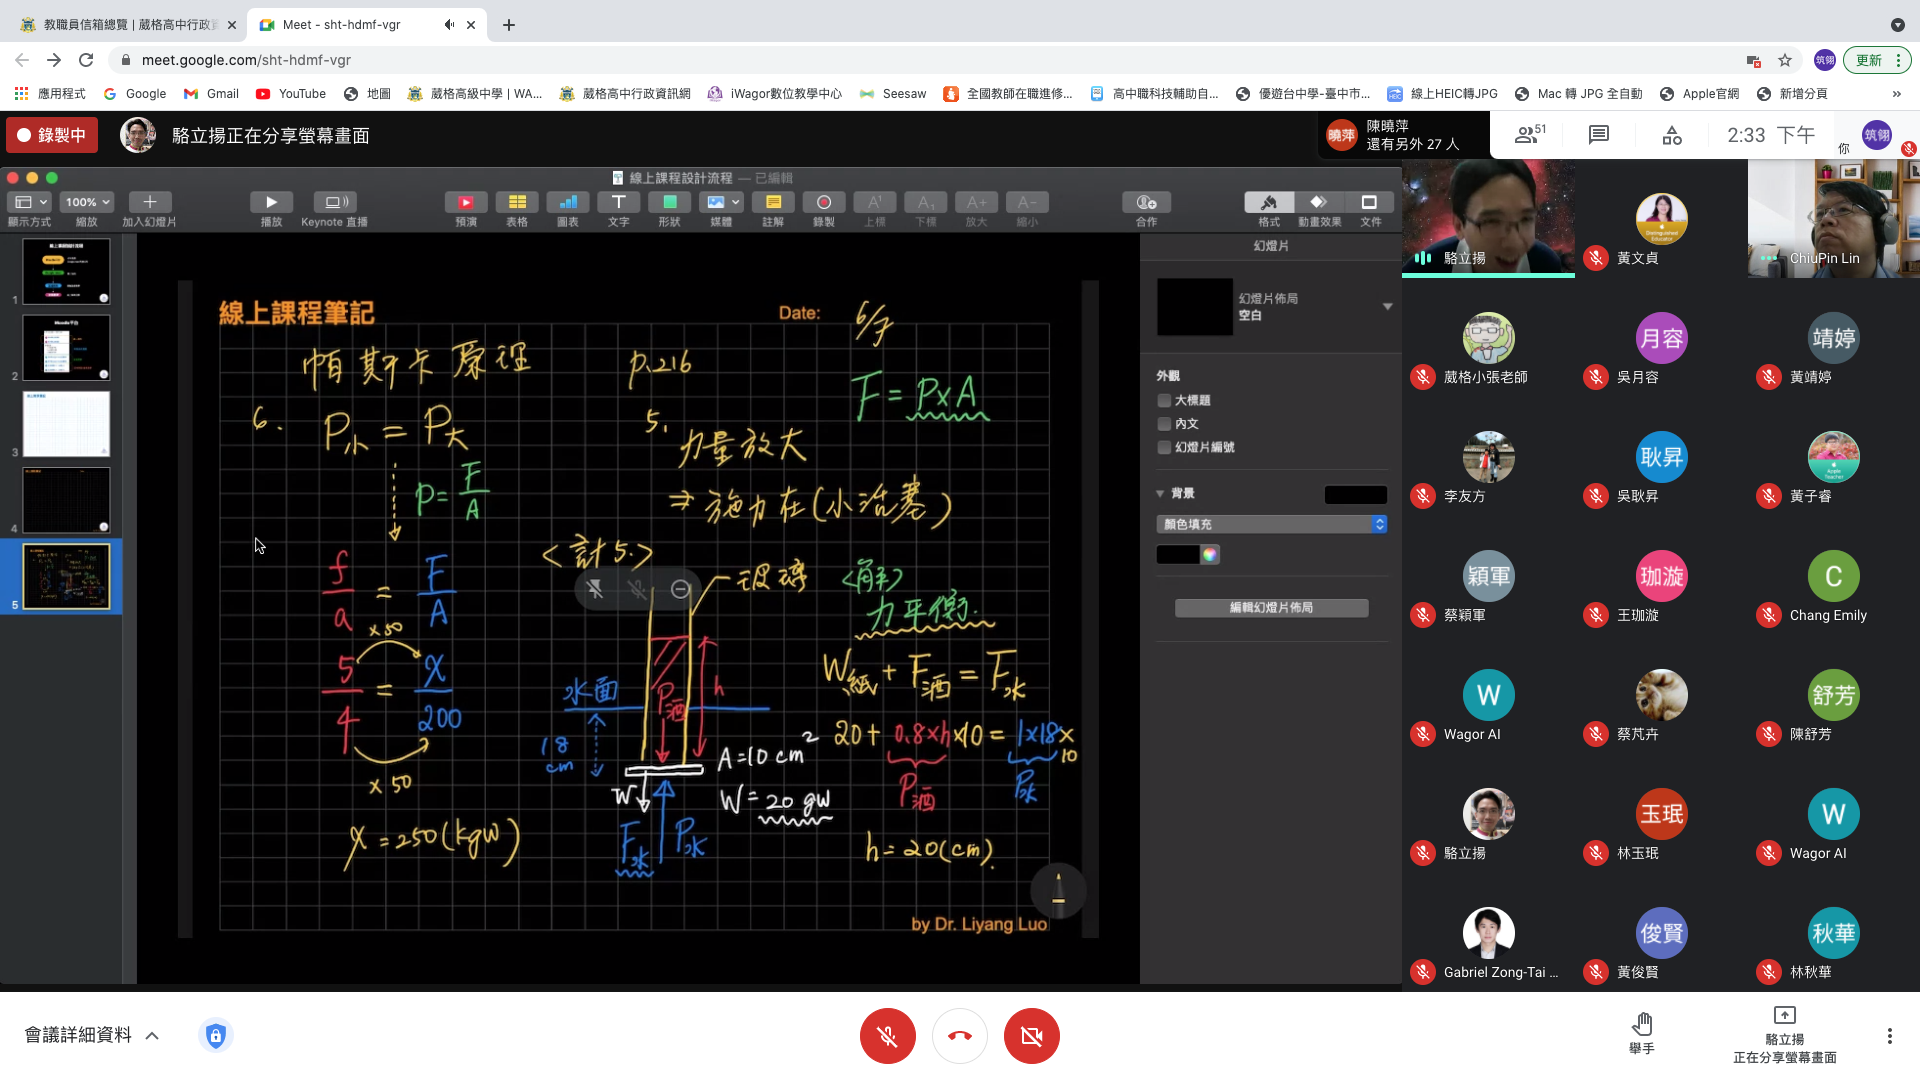Click the camera off button
This screenshot has width=1920, height=1080.
pos(1031,1036)
